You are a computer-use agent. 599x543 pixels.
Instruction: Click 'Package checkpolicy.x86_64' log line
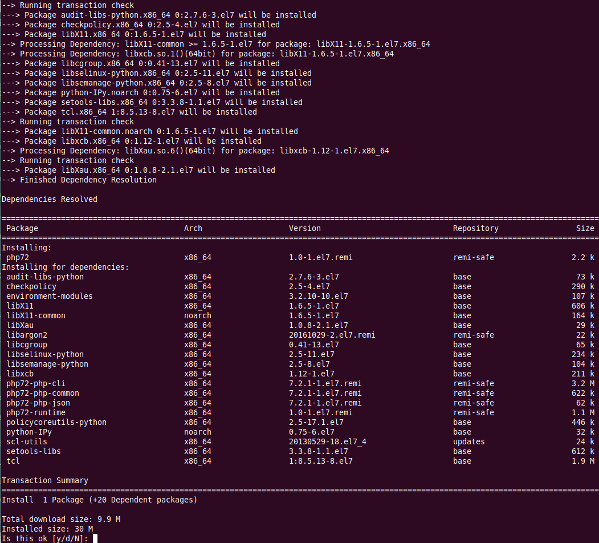click(141, 24)
